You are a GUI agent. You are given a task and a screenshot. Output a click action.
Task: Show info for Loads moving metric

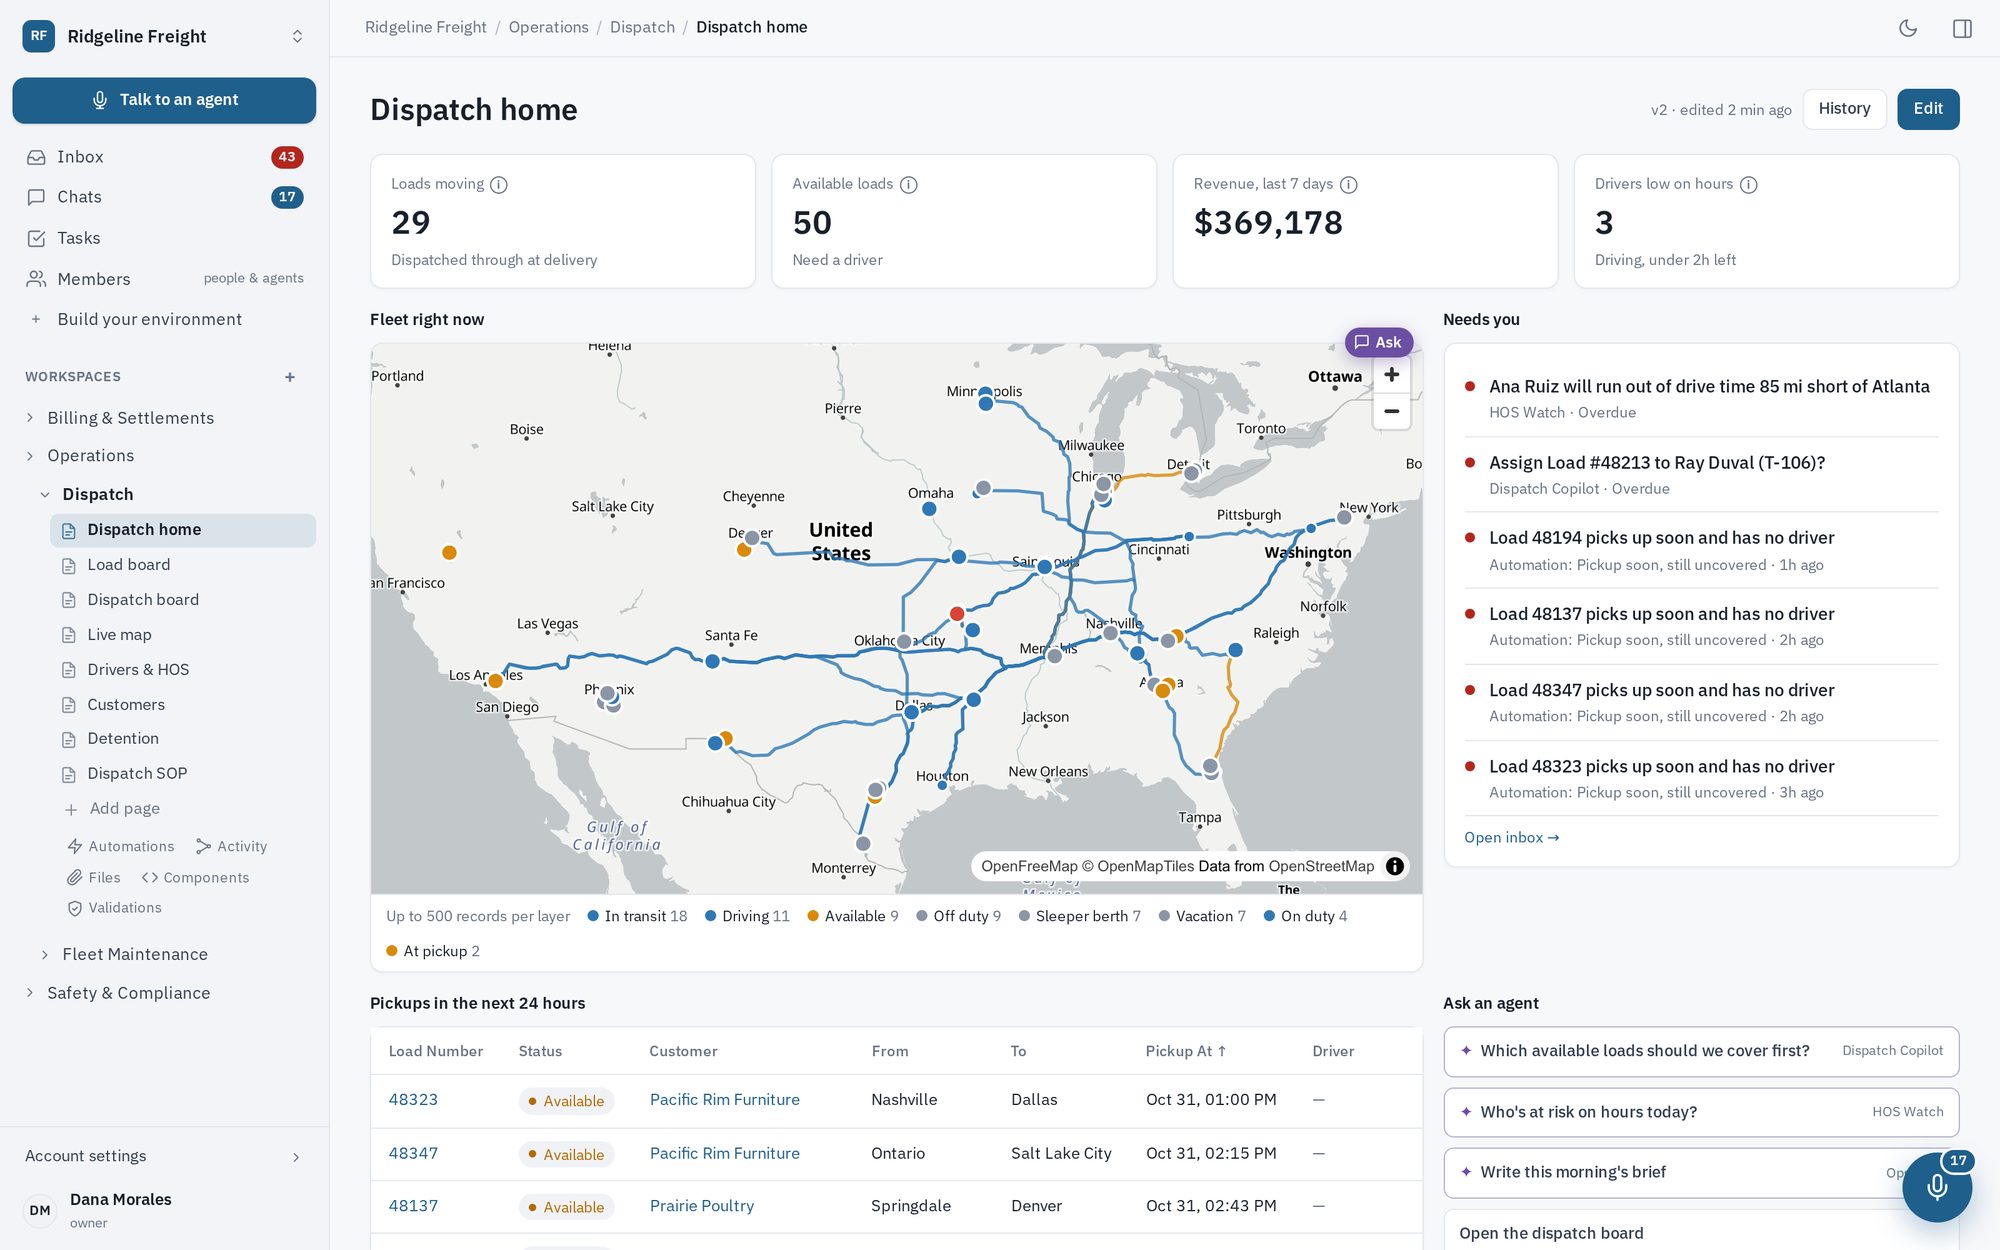(499, 185)
